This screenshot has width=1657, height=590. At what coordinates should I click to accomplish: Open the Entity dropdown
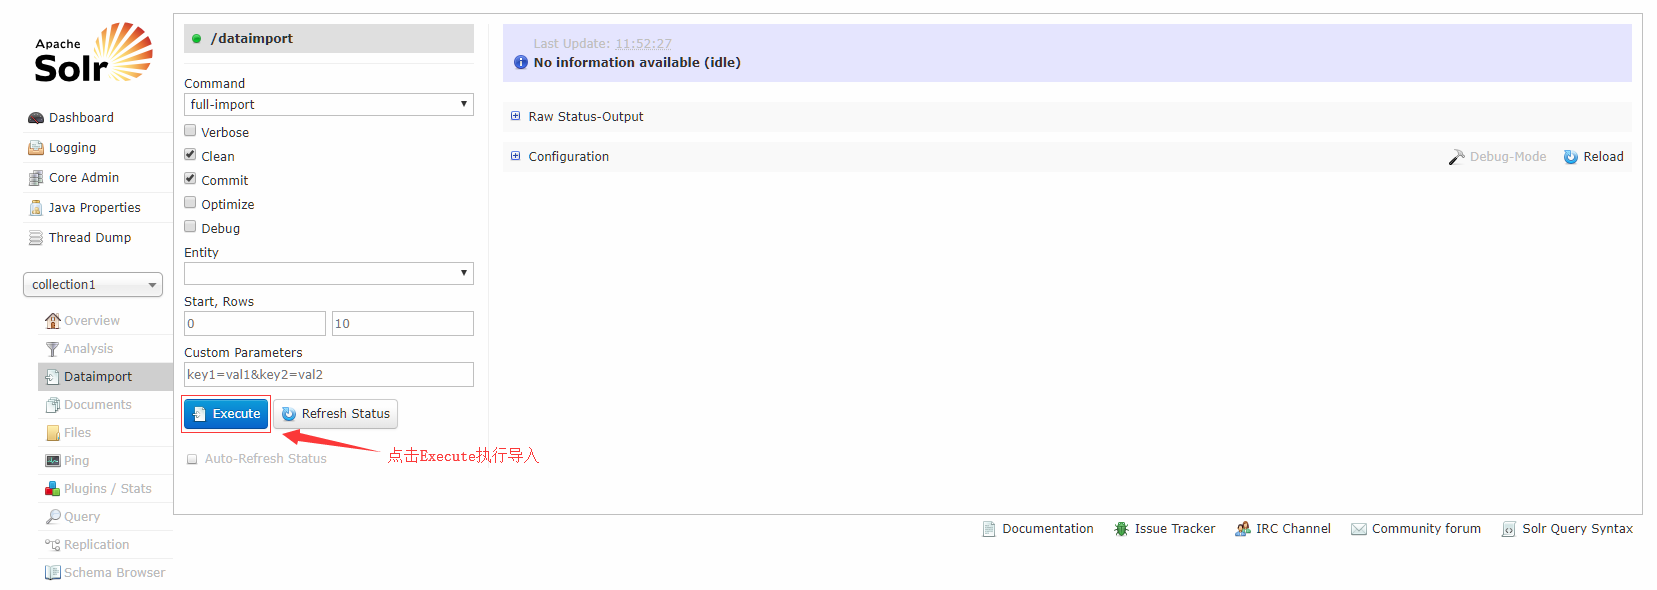point(328,273)
